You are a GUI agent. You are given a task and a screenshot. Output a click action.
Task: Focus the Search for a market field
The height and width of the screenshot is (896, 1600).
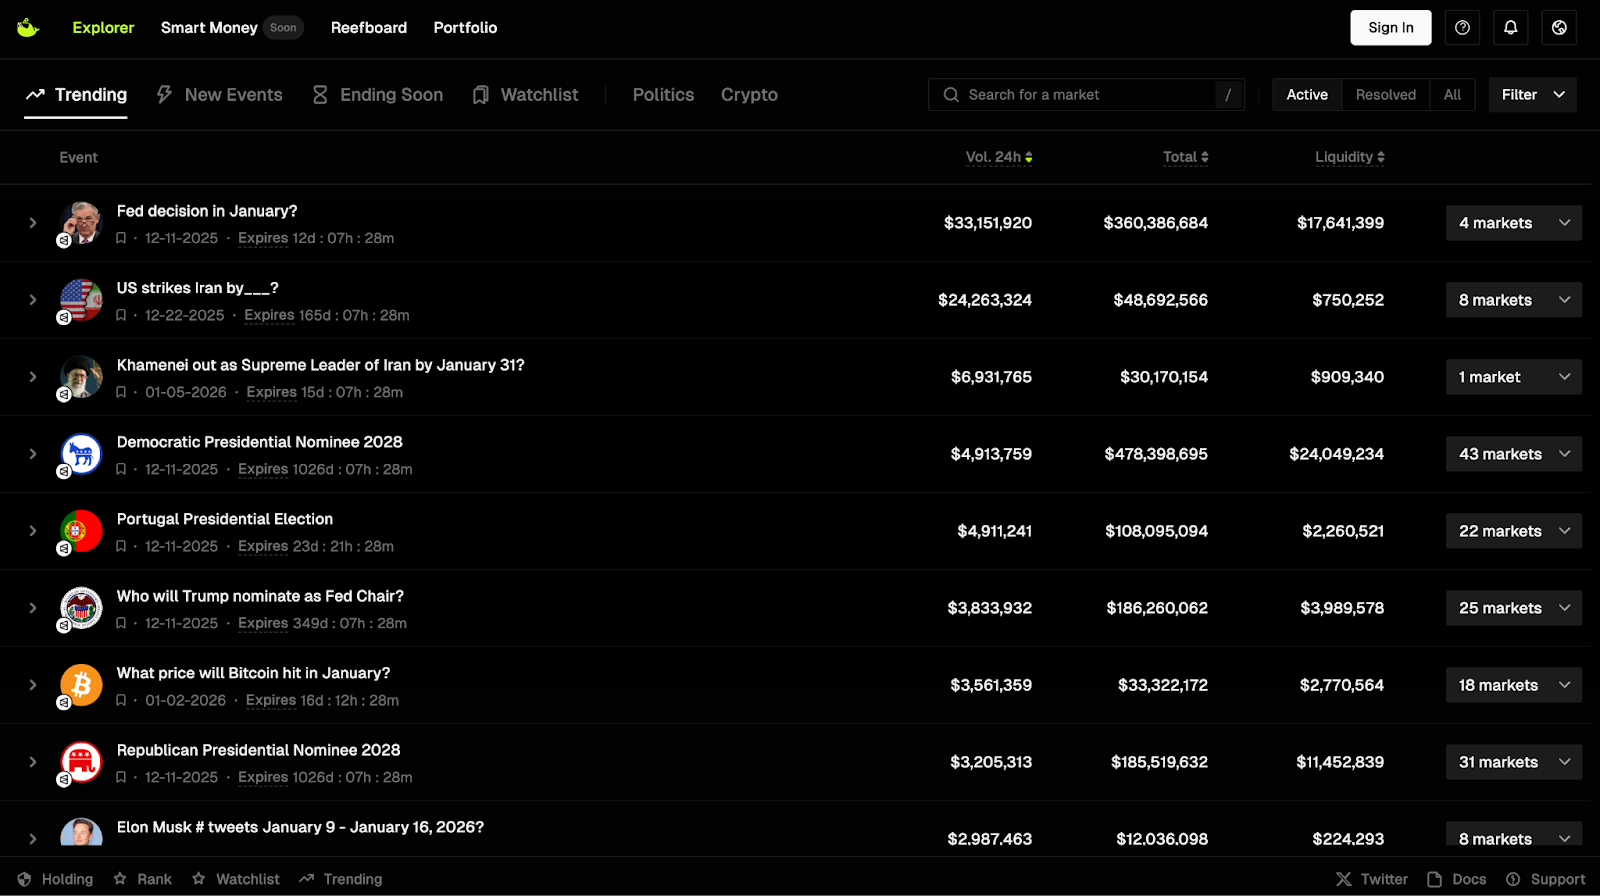(1085, 95)
